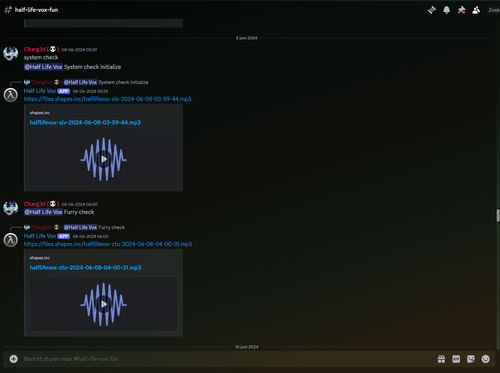Focus the 'Bericht sturen naar' message input

227,359
